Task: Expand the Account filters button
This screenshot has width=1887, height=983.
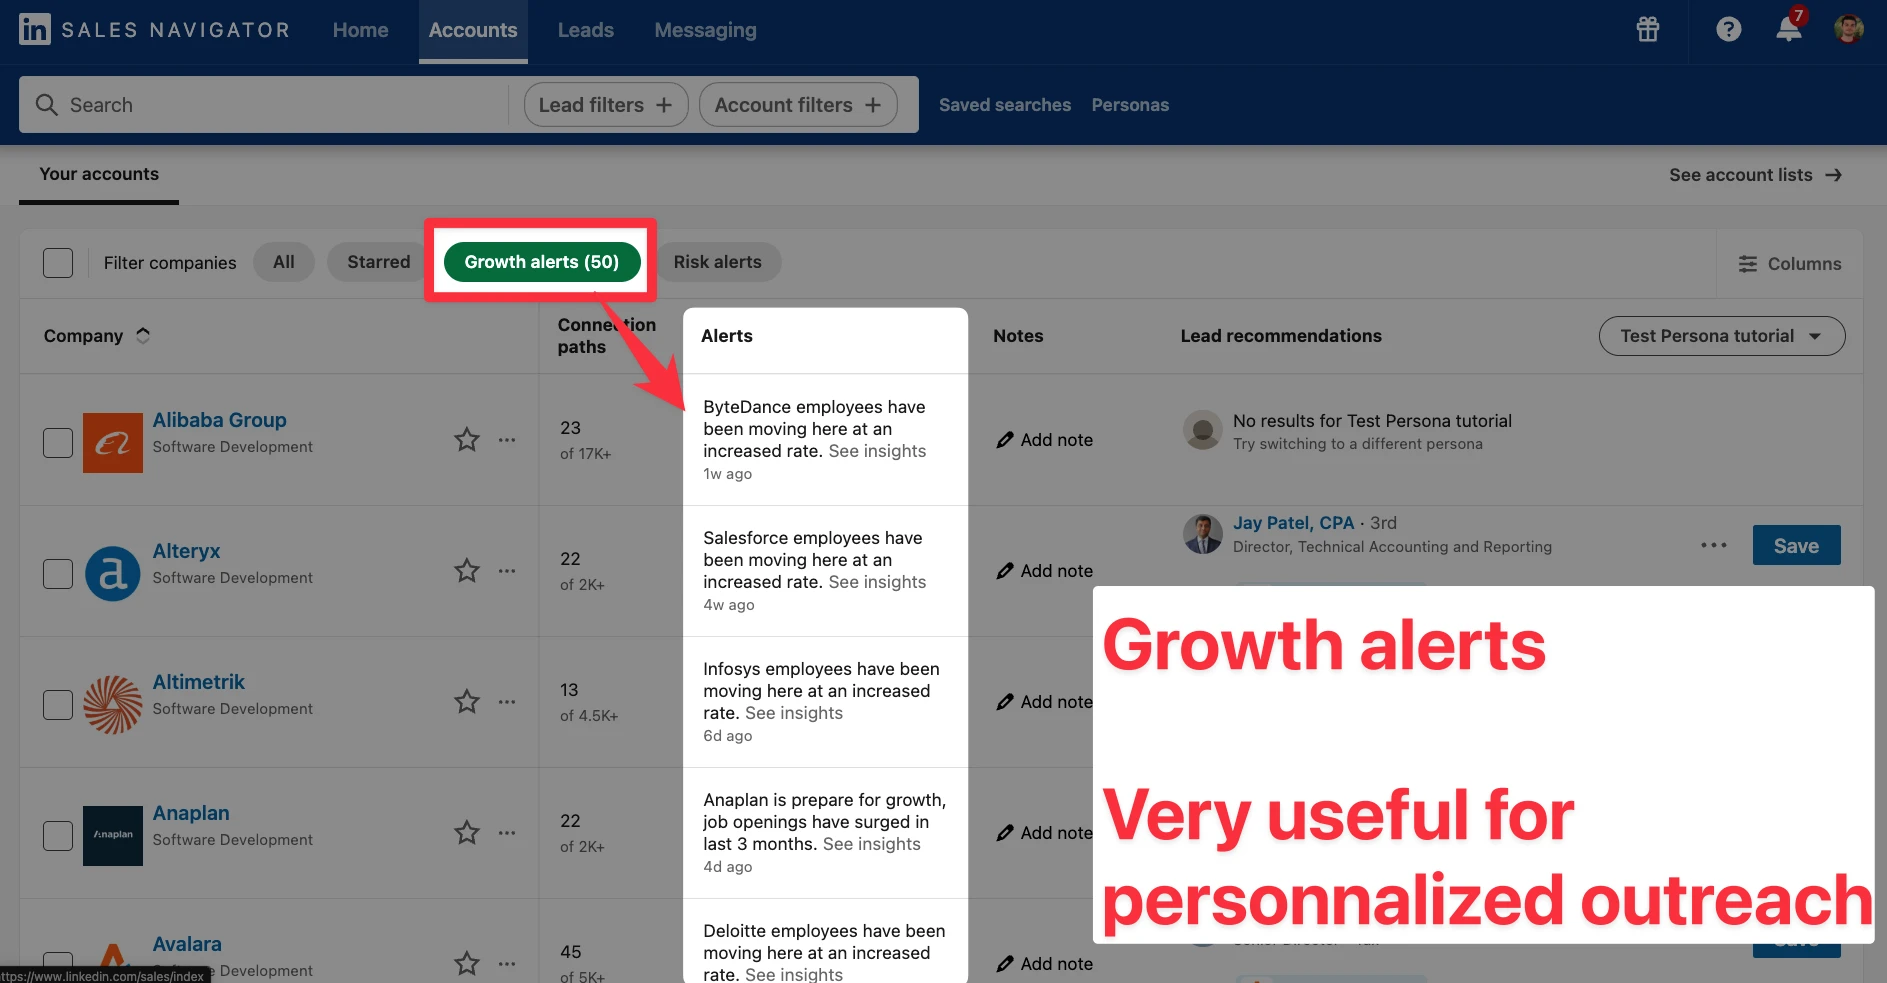Action: tap(798, 105)
